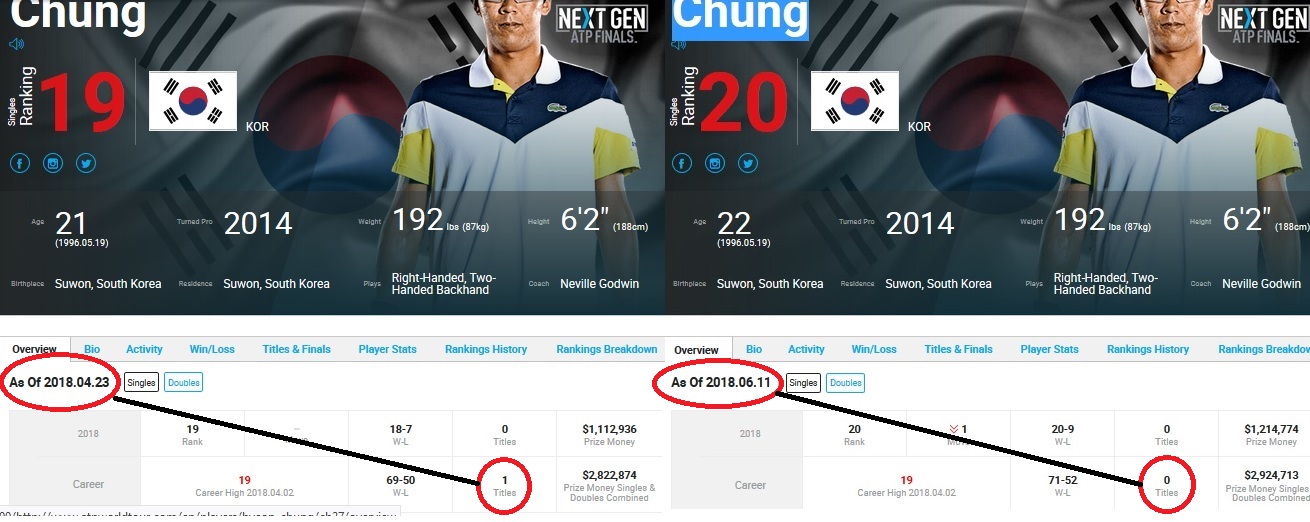1310x522 pixels.
Task: Open the Instagram icon under the 20 ranking
Action: click(x=715, y=163)
